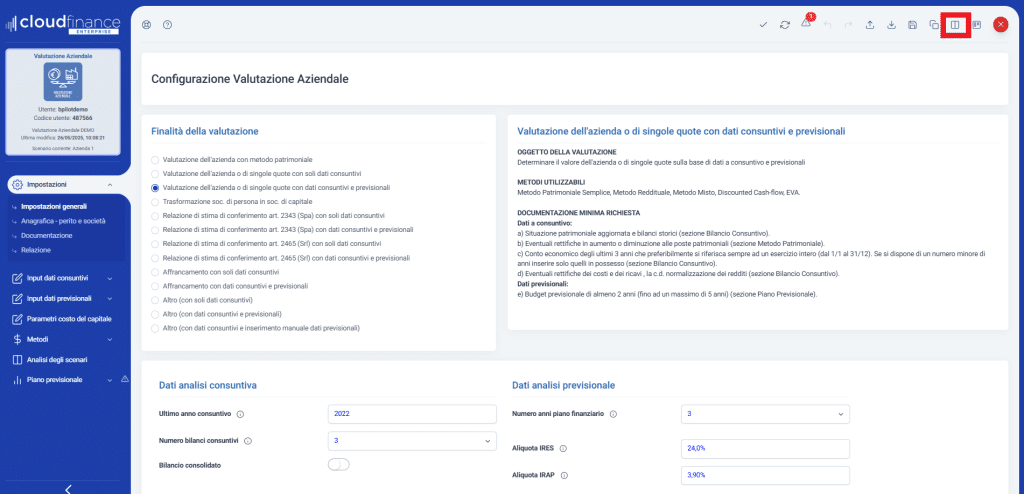This screenshot has height=494, width=1024.
Task: Select art. 2343 (Spa) consuntivi e previsionali
Action: 155,230
